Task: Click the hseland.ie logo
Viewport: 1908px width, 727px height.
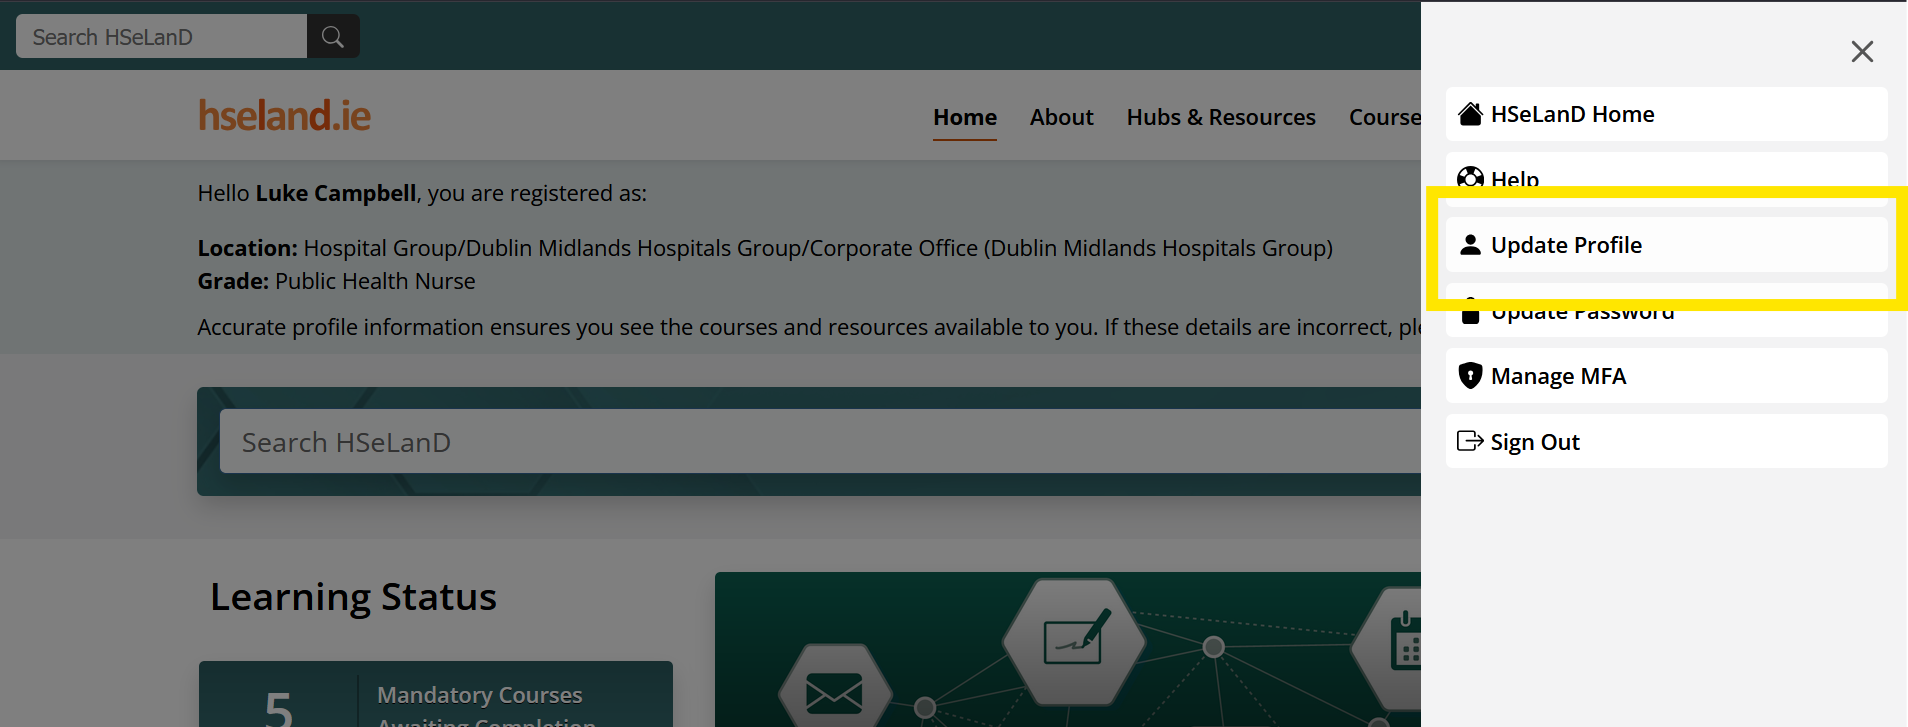Action: [x=284, y=116]
